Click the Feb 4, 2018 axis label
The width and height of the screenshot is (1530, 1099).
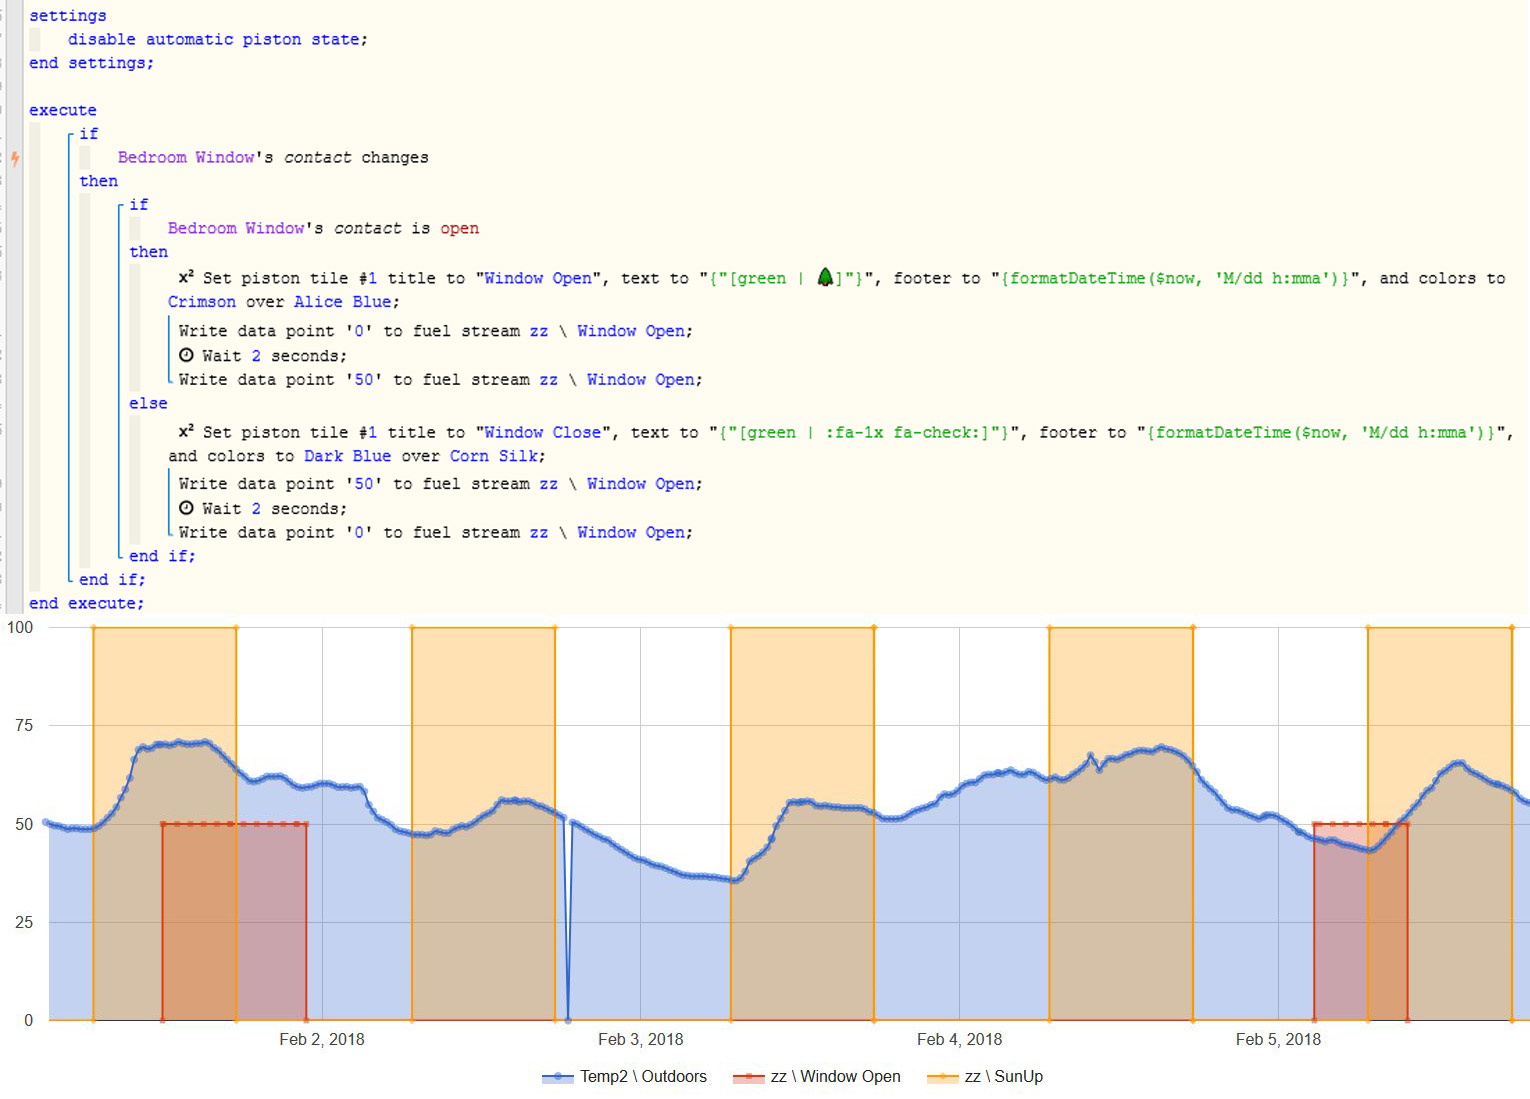960,1040
